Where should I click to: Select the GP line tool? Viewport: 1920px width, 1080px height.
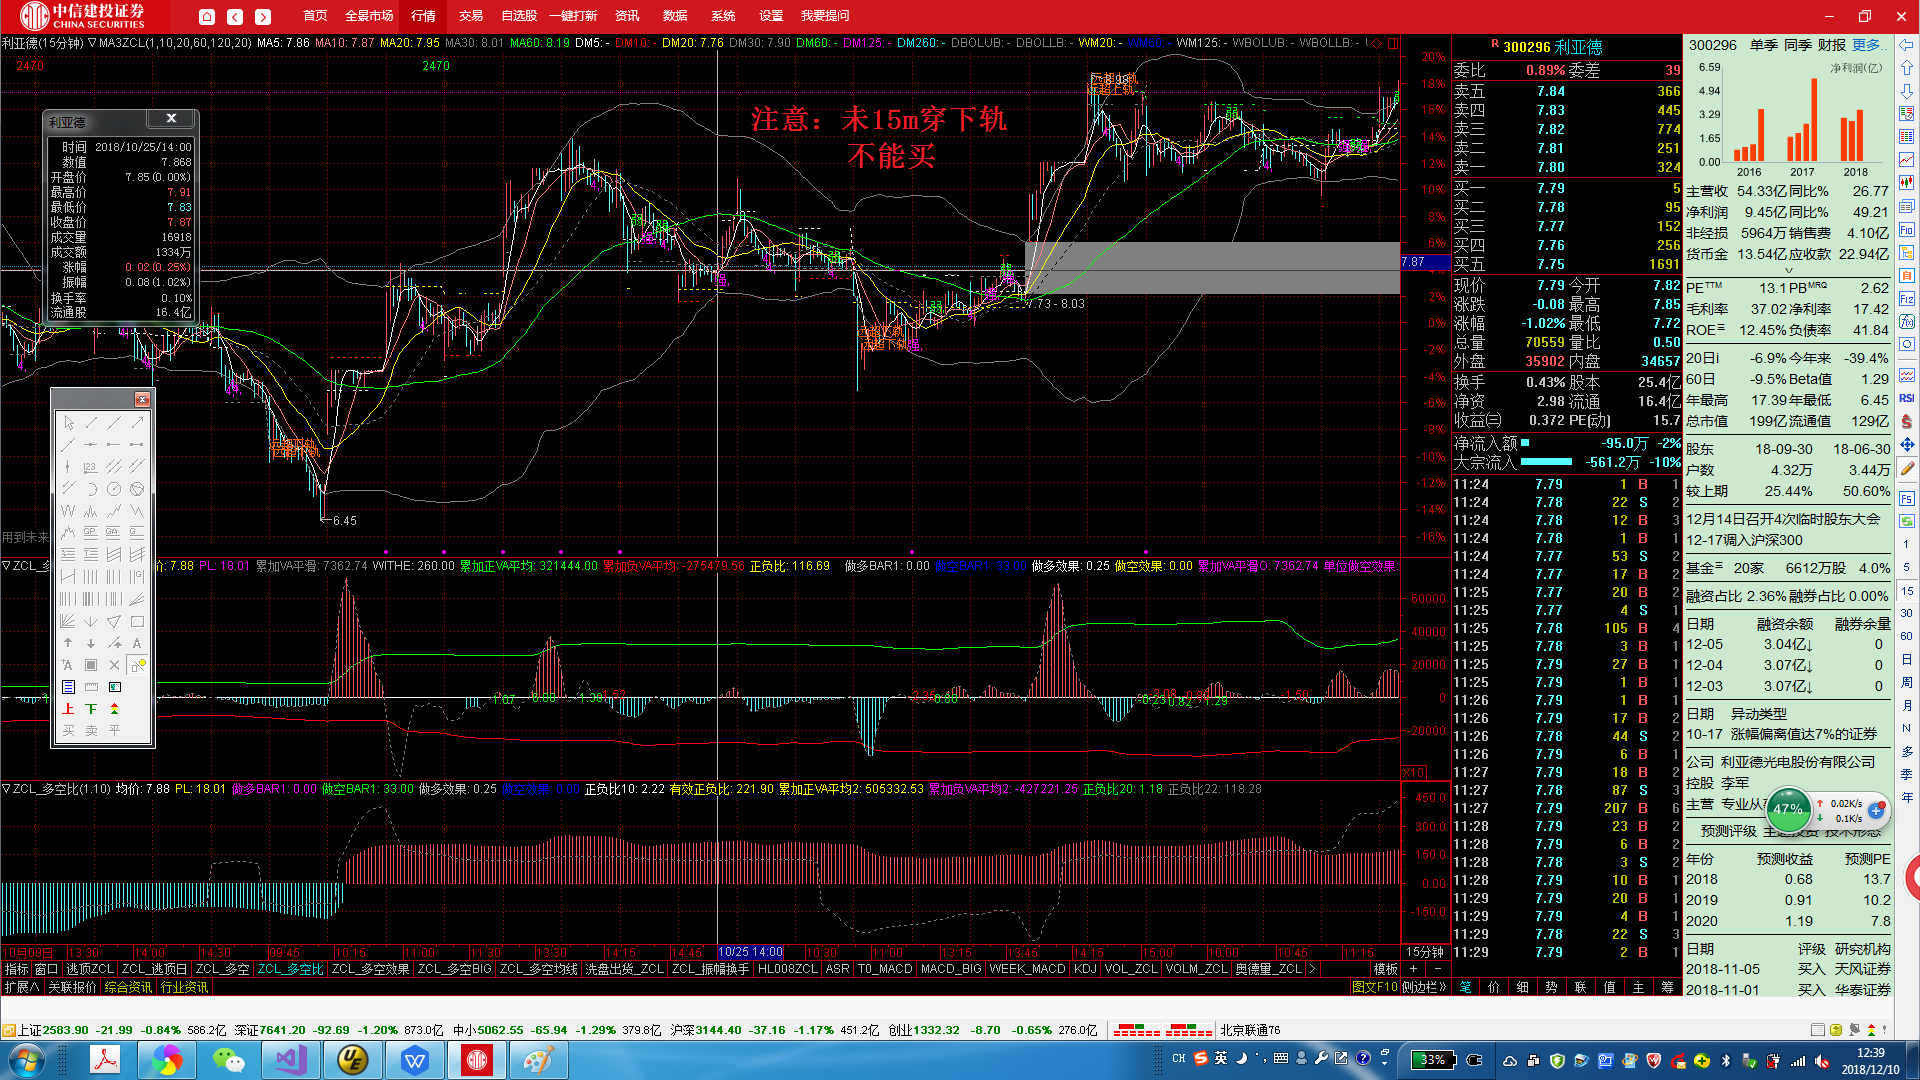(x=91, y=533)
